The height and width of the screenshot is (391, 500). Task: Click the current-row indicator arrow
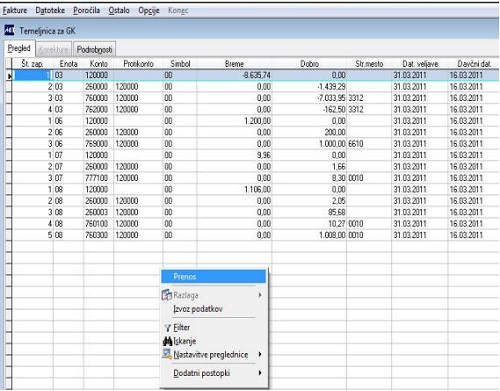[x=9, y=76]
